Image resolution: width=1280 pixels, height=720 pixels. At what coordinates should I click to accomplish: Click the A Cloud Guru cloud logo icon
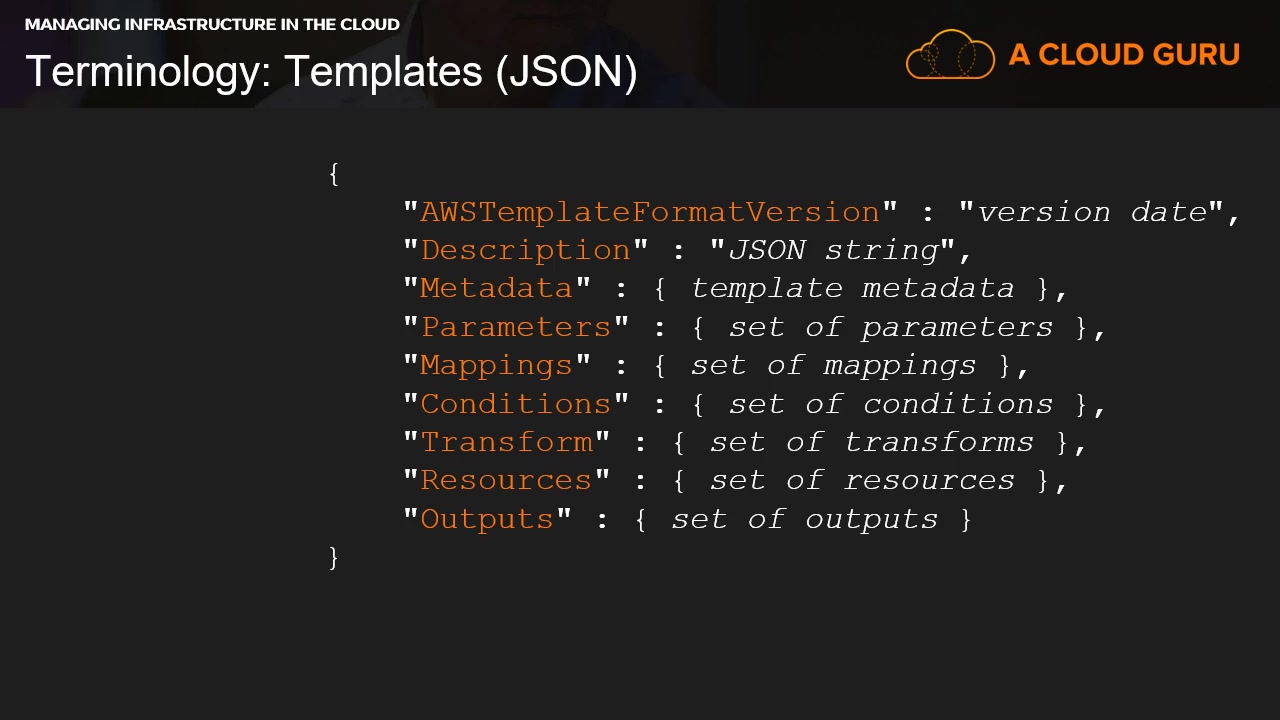coord(949,54)
